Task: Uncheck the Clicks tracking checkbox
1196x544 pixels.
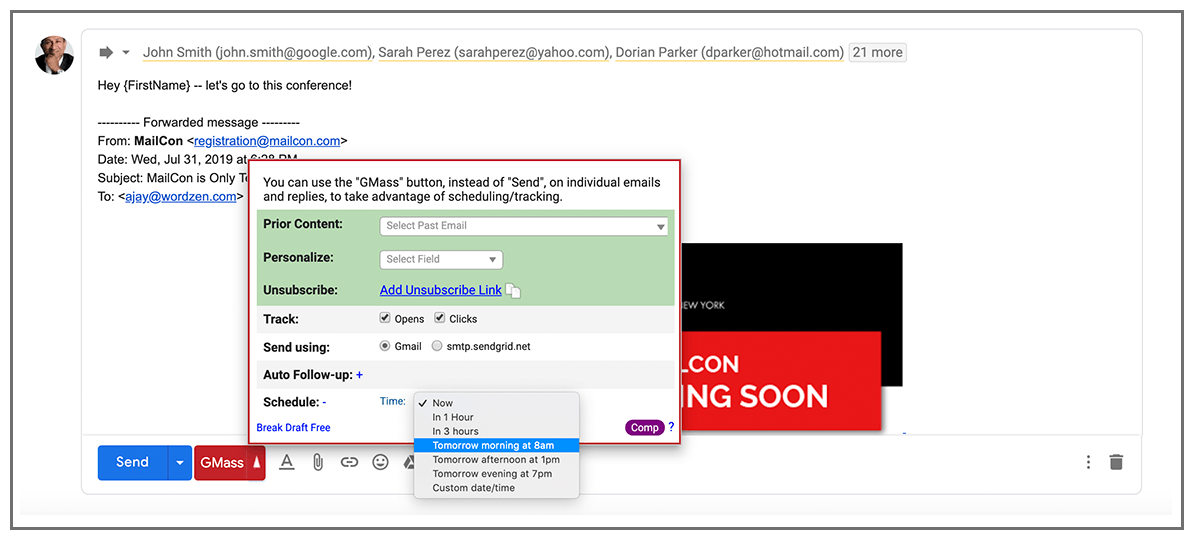Action: point(440,319)
